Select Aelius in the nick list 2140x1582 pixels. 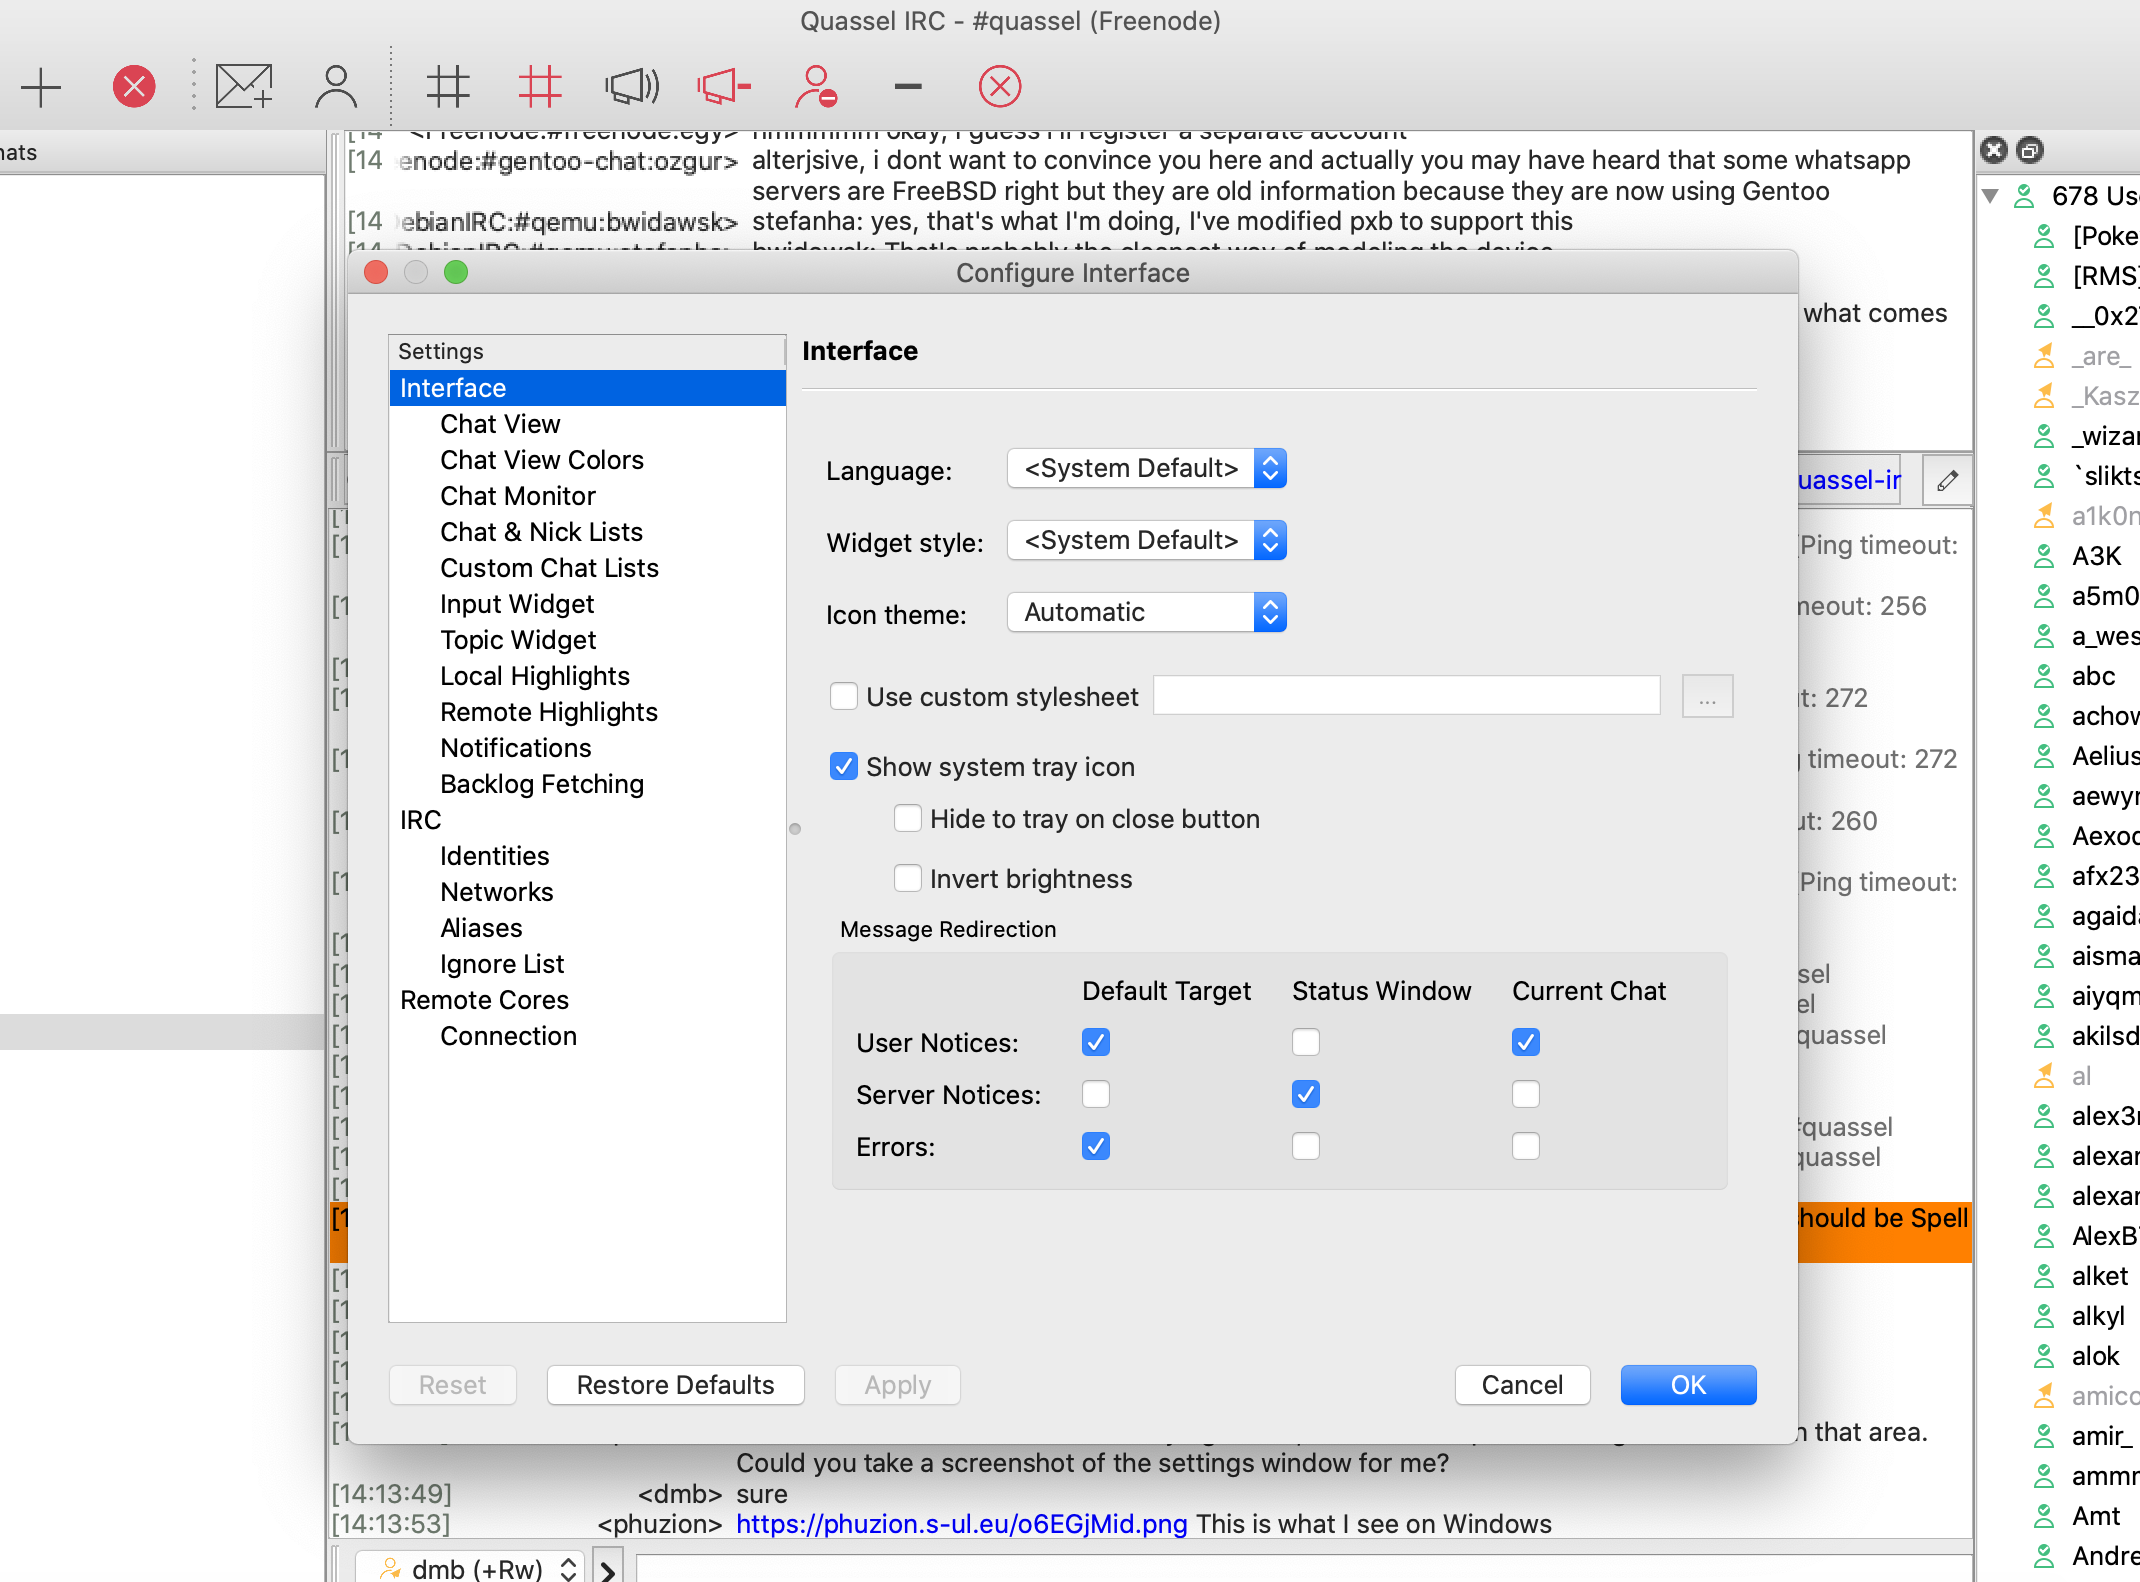coord(2105,756)
